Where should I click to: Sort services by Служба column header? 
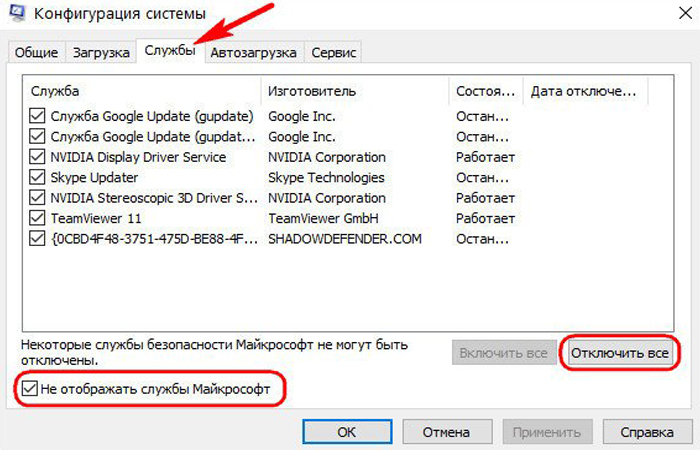(140, 91)
